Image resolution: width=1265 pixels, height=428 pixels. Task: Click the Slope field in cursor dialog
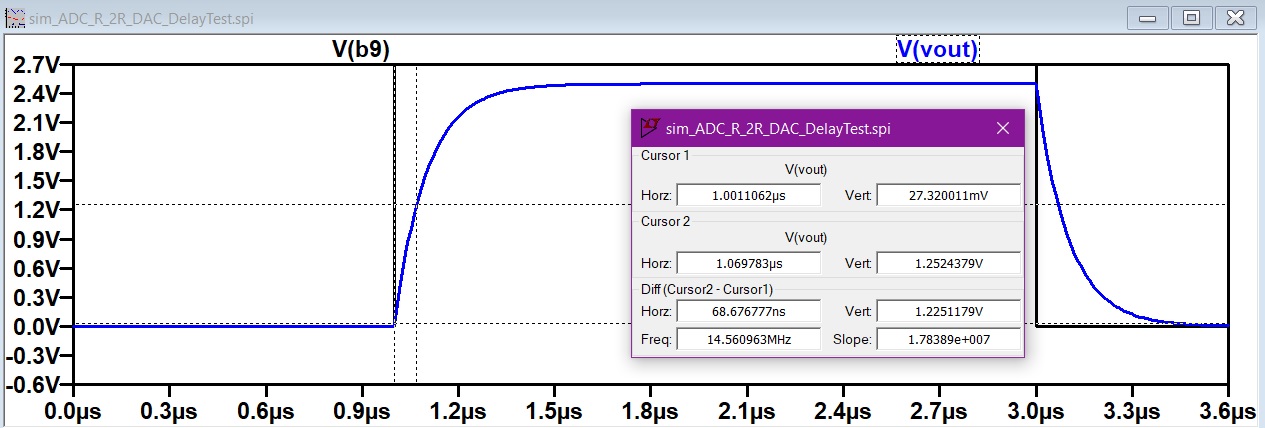(x=947, y=339)
